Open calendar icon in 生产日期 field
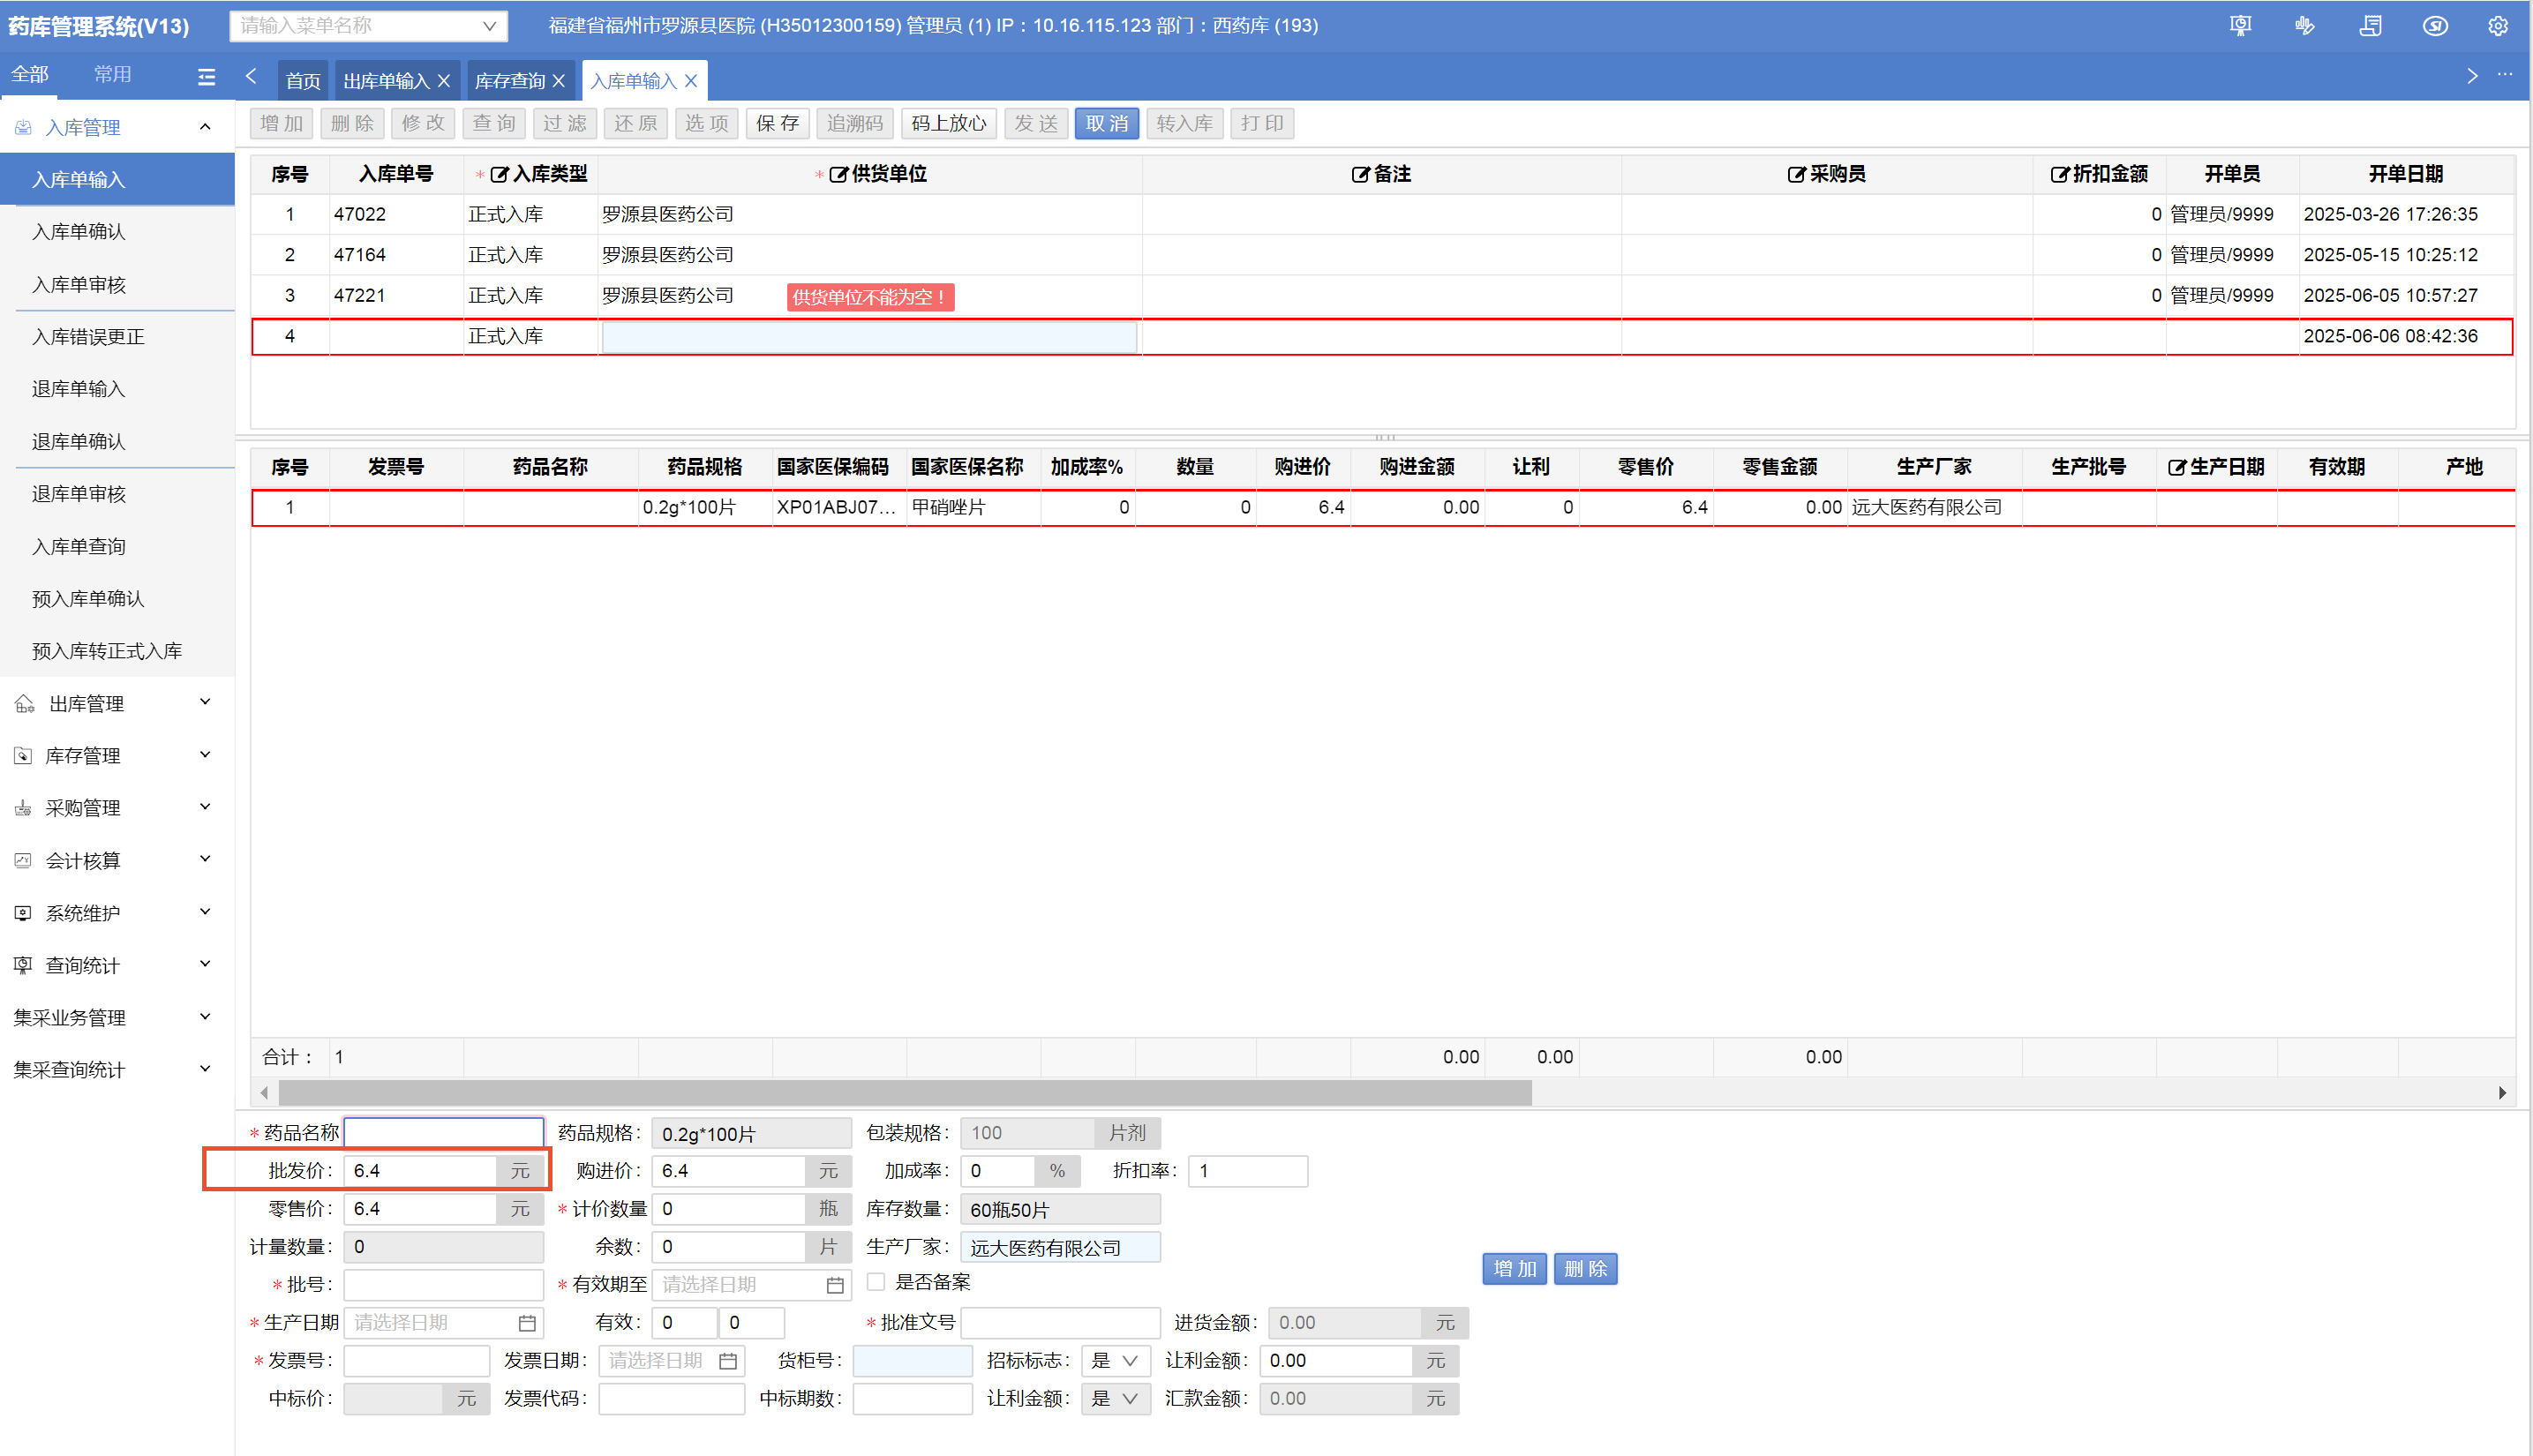The height and width of the screenshot is (1456, 2533). [x=527, y=1323]
